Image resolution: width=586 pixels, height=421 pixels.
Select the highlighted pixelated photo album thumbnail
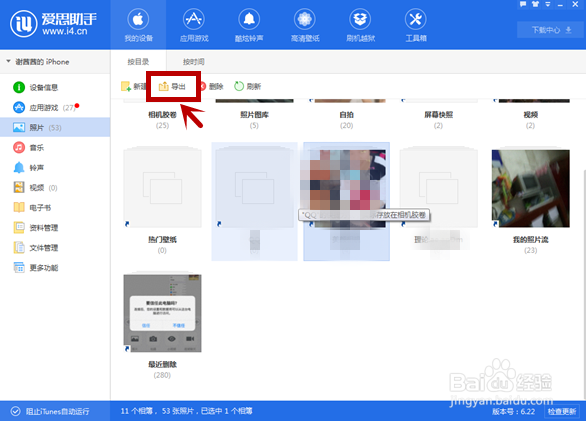346,188
